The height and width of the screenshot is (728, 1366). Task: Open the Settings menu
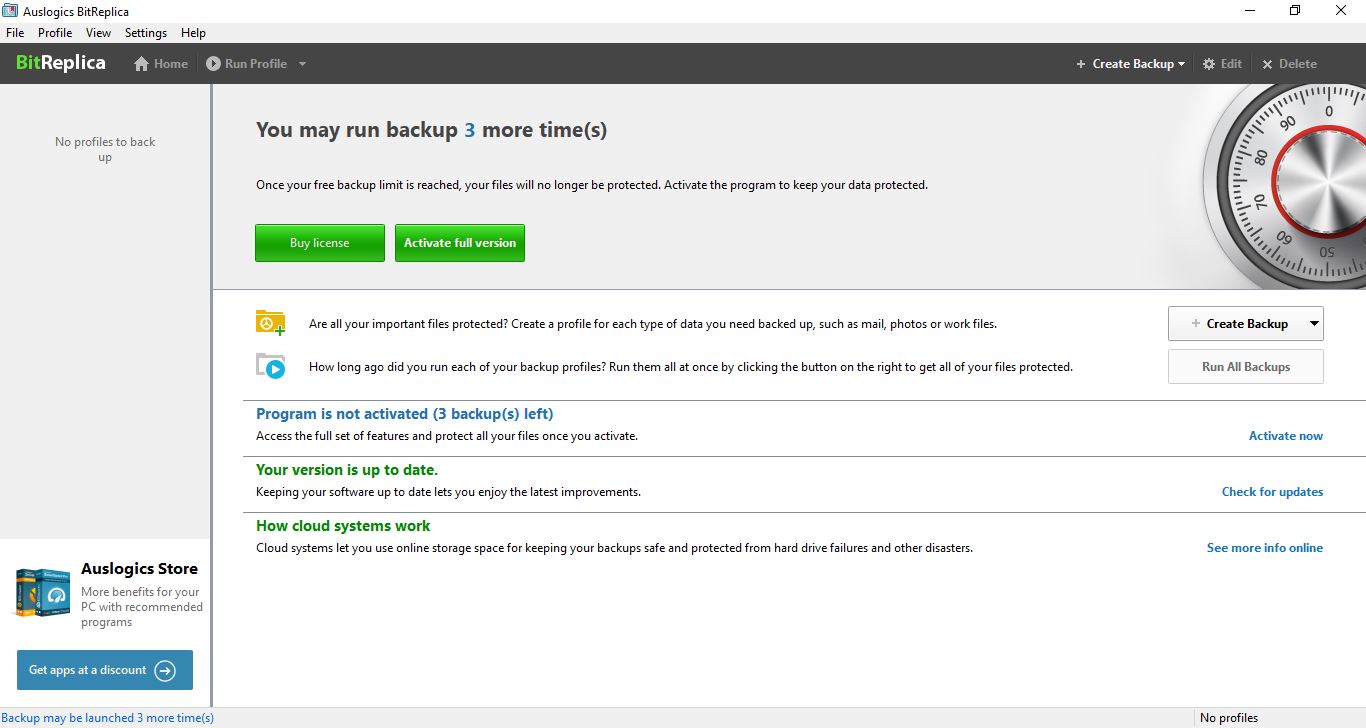146,33
